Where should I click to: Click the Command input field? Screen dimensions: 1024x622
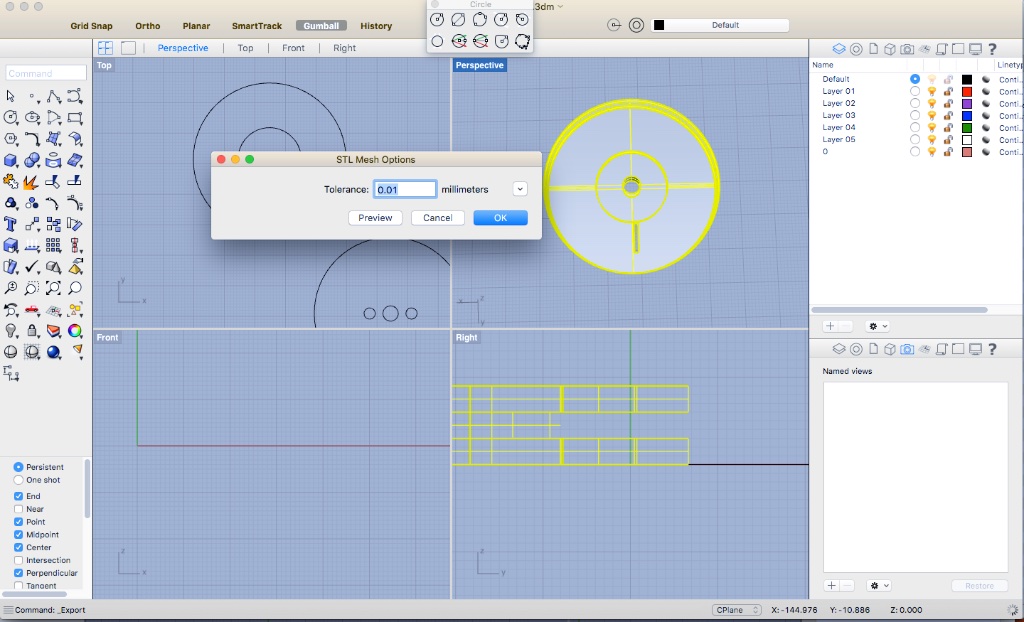(46, 73)
